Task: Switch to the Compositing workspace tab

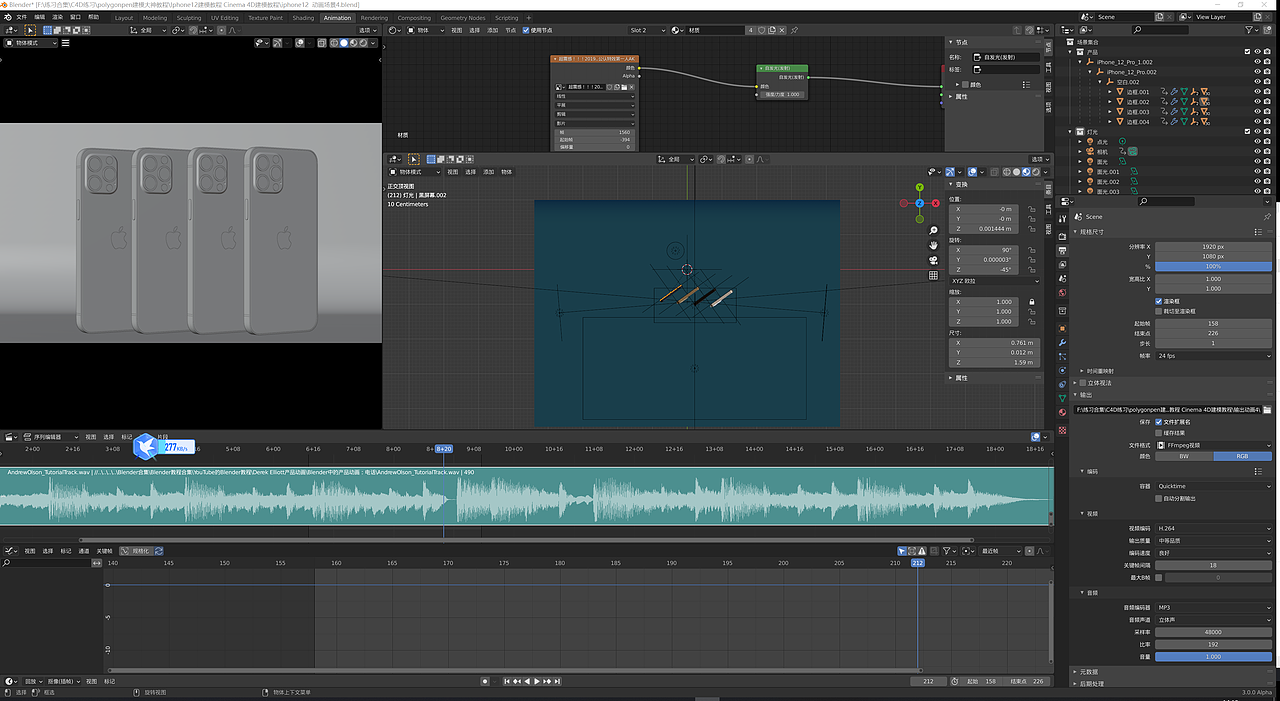Action: [414, 18]
